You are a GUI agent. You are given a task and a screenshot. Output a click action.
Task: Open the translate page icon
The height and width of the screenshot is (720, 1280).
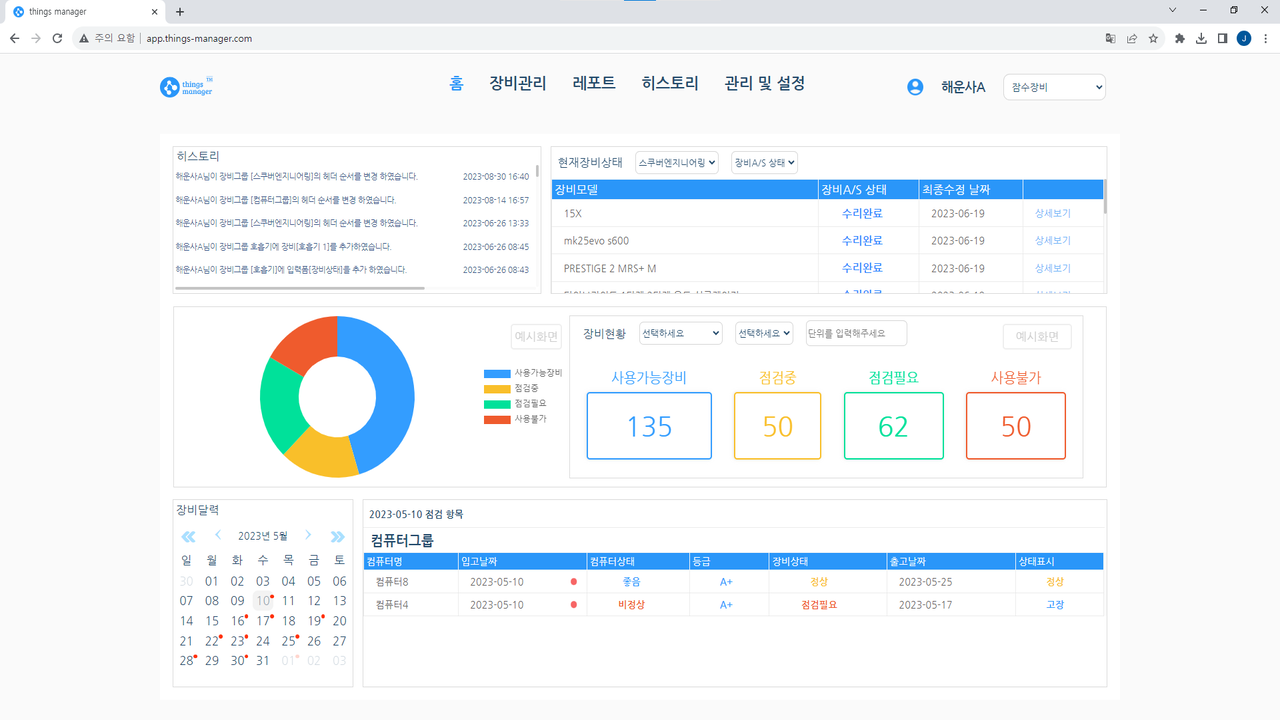1110,38
